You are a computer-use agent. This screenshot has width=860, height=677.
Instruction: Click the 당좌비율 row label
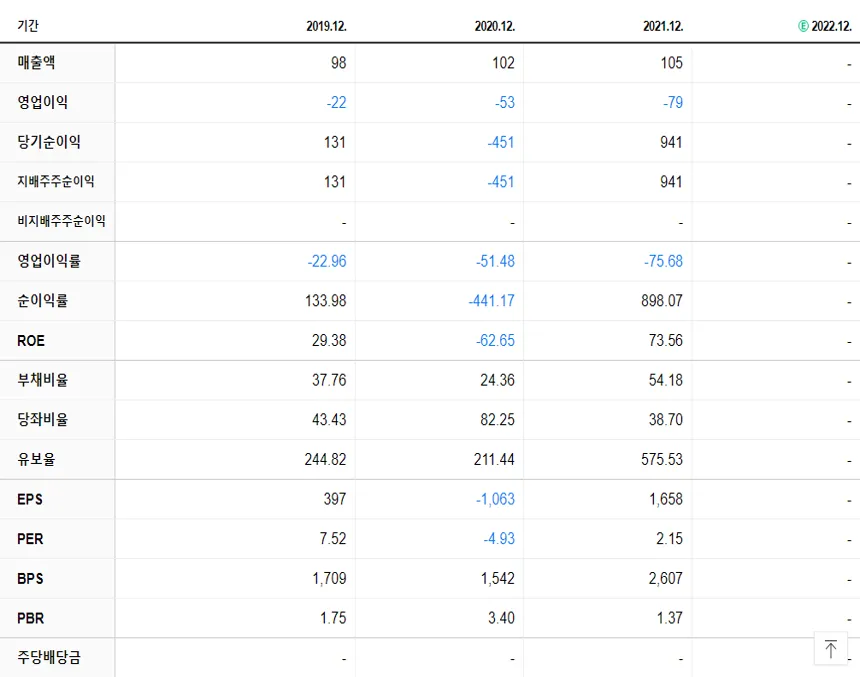[x=43, y=420]
